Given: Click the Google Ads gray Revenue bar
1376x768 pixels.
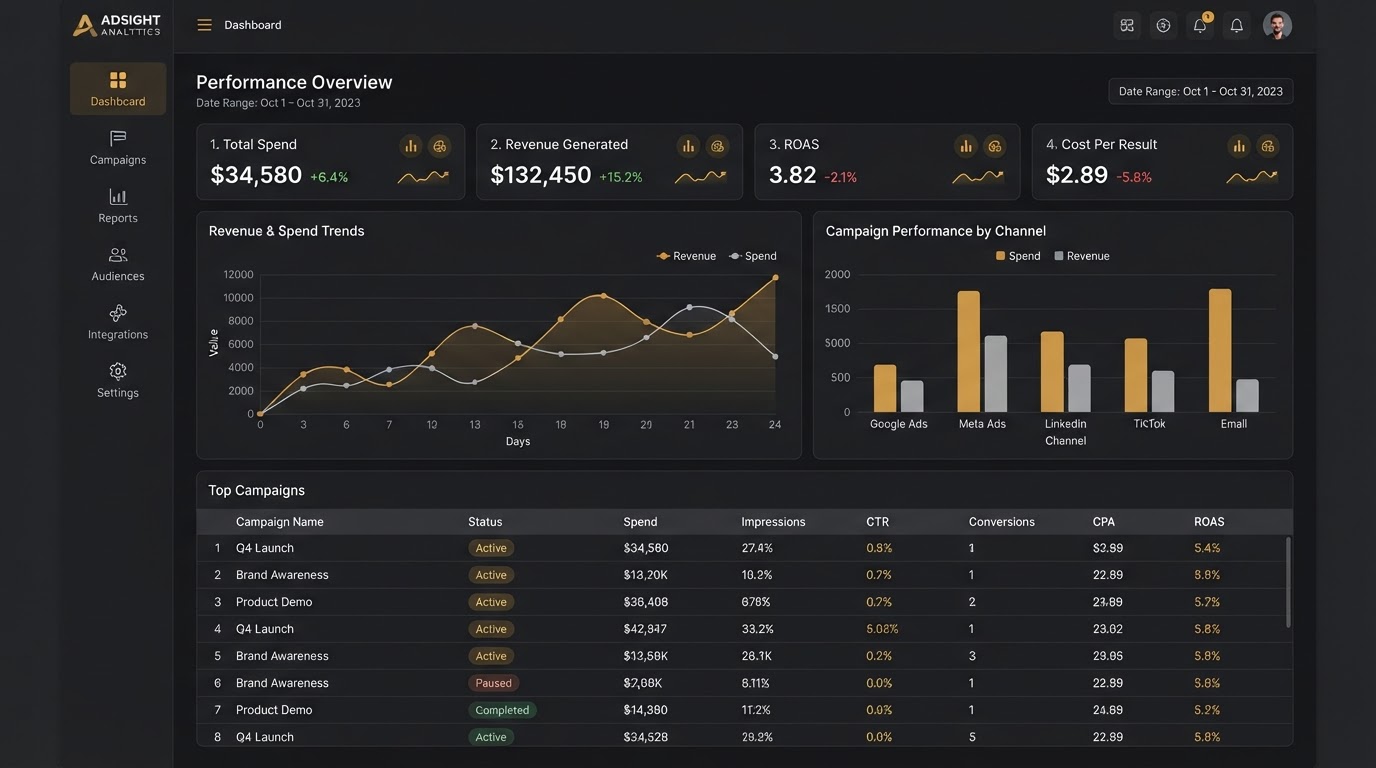Looking at the screenshot, I should click(912, 396).
